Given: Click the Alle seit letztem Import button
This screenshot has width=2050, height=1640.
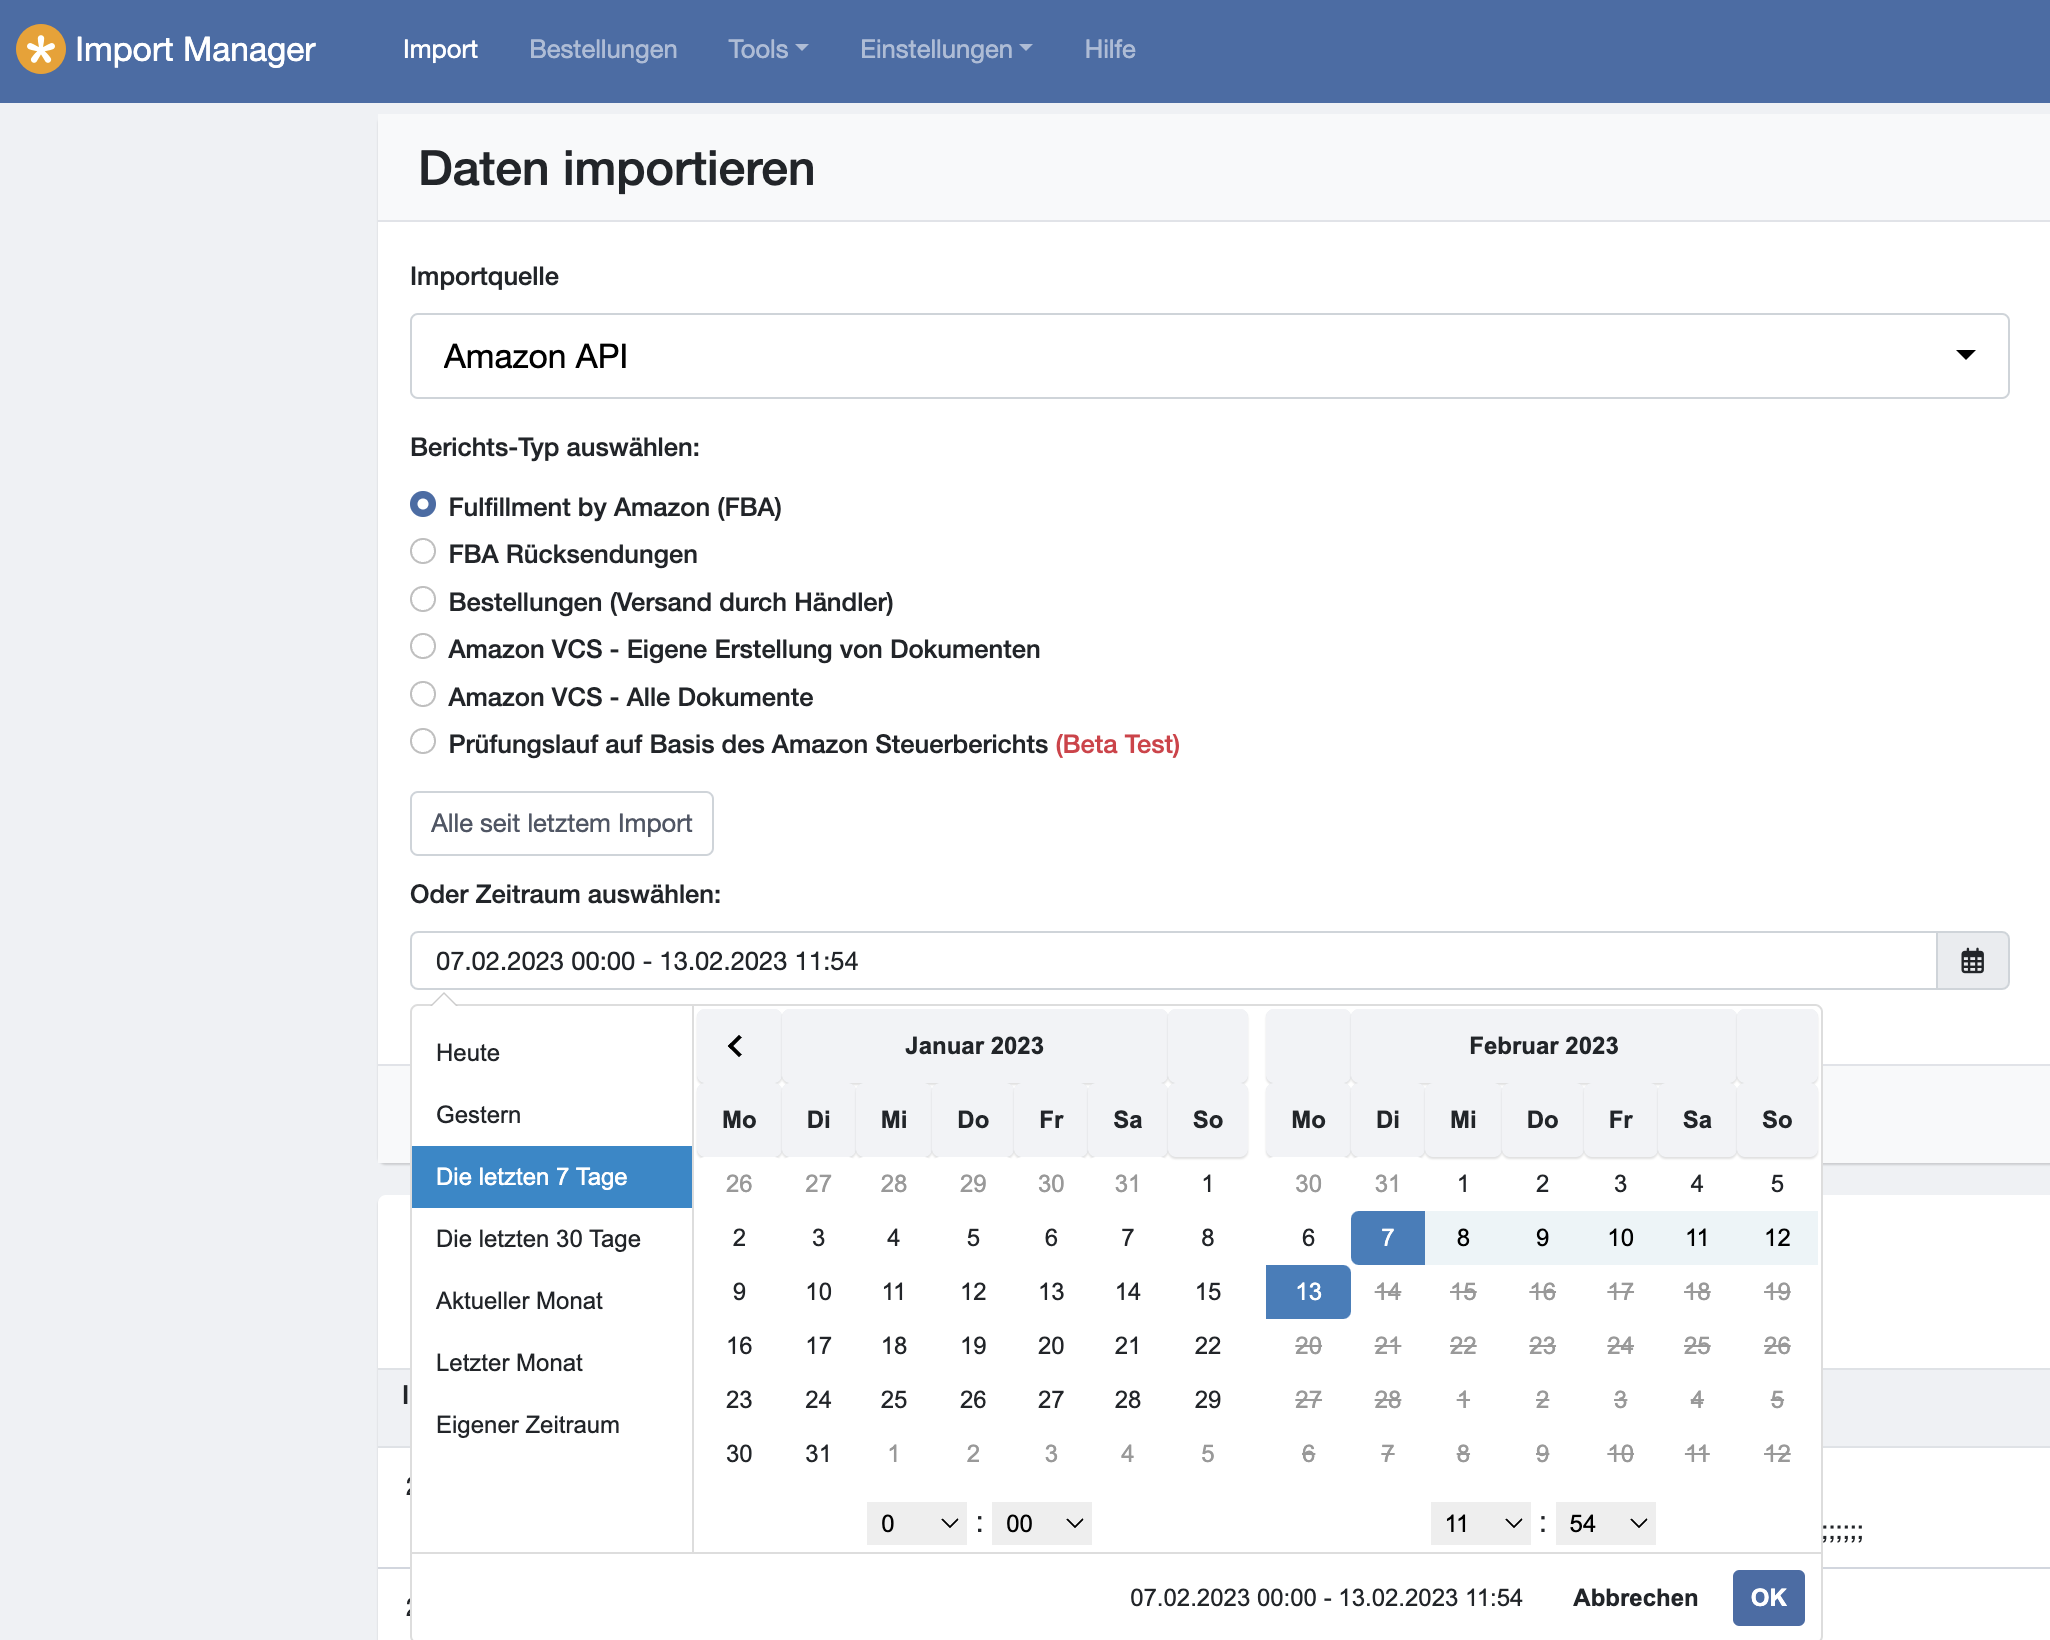Looking at the screenshot, I should coord(561,823).
